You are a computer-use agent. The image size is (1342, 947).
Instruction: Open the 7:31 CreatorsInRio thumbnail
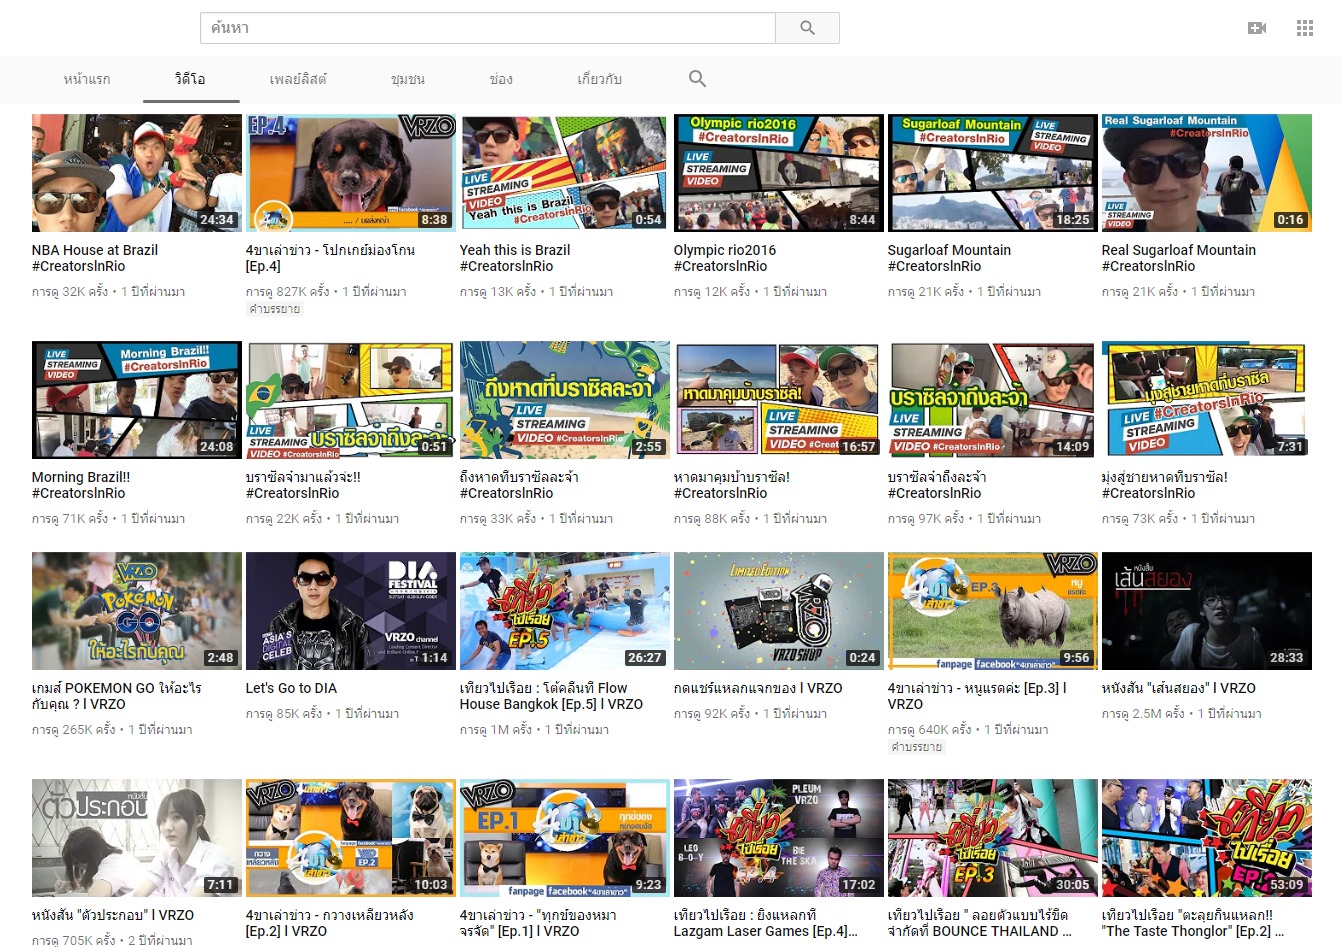1207,400
